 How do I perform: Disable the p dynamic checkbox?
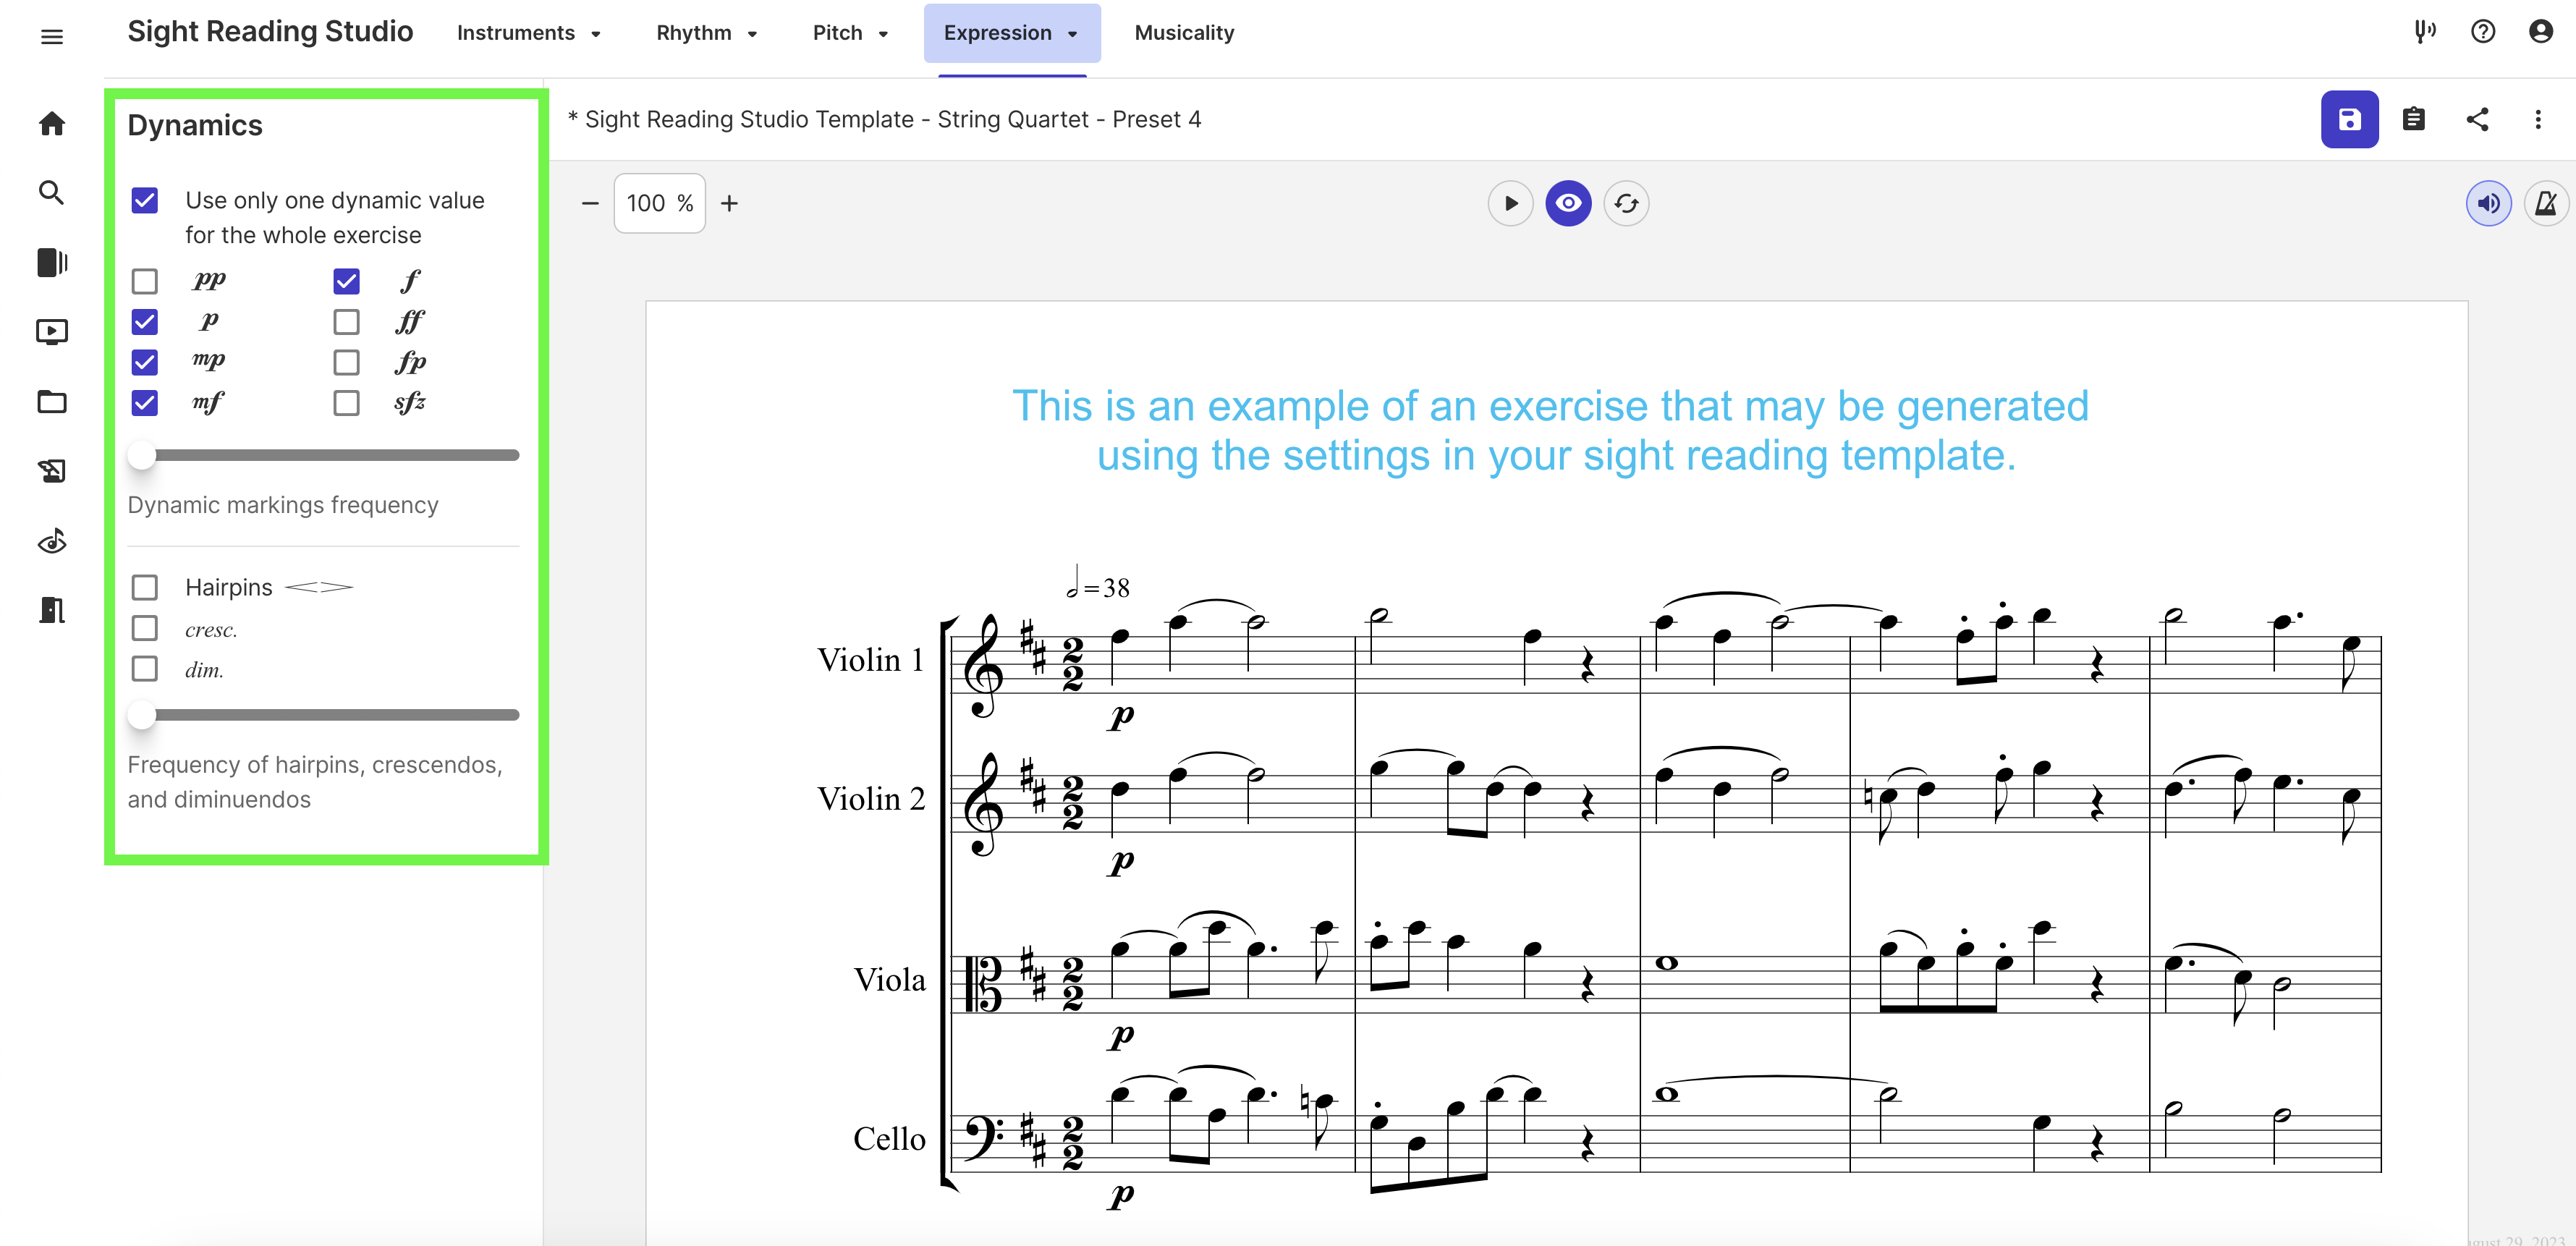tap(145, 322)
